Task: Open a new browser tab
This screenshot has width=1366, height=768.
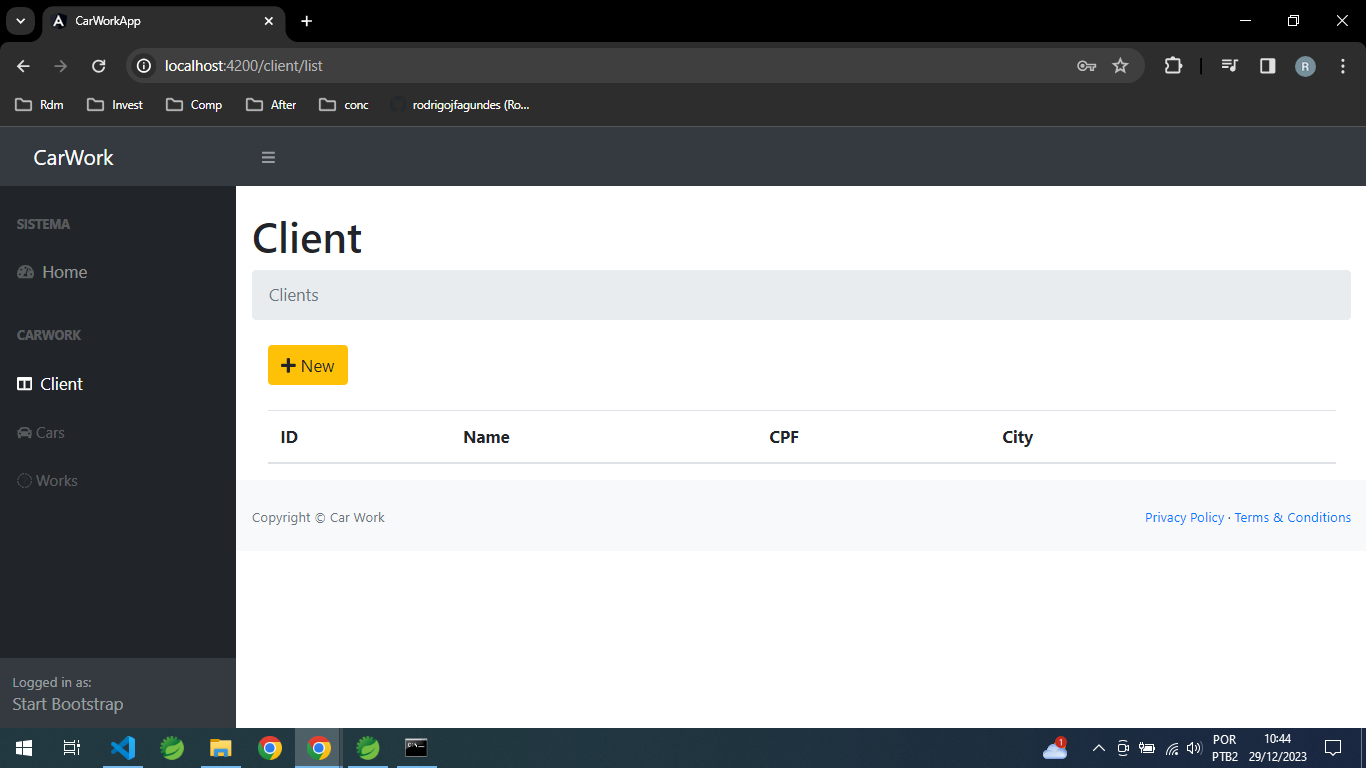Action: point(306,21)
